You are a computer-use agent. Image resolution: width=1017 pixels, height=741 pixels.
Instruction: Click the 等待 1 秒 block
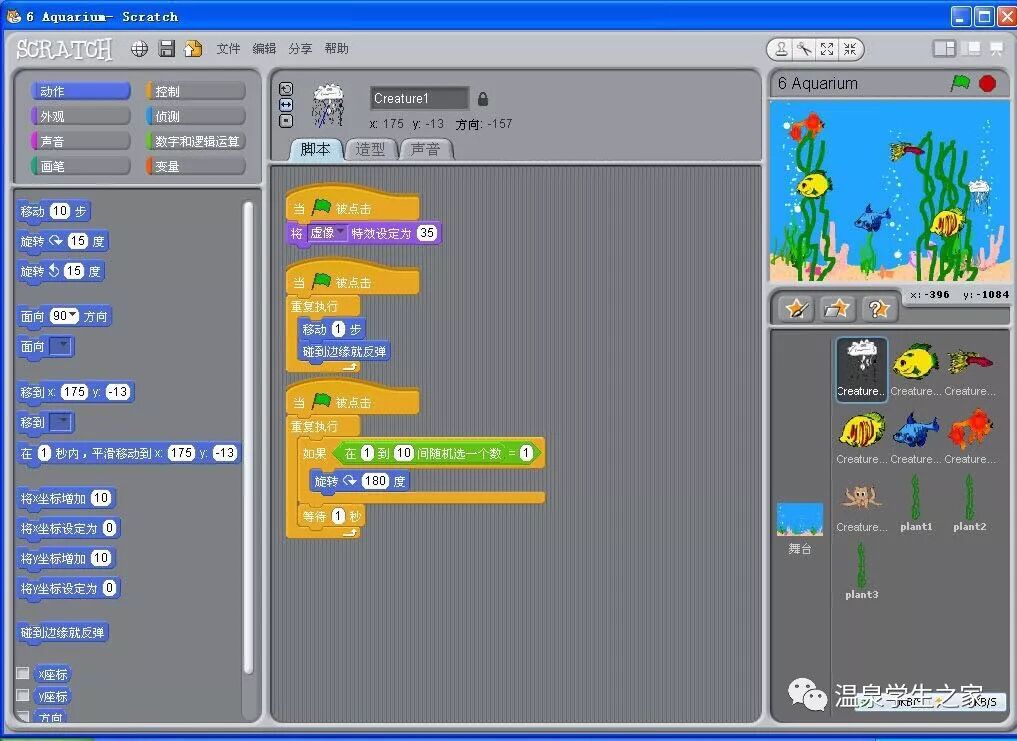[332, 516]
